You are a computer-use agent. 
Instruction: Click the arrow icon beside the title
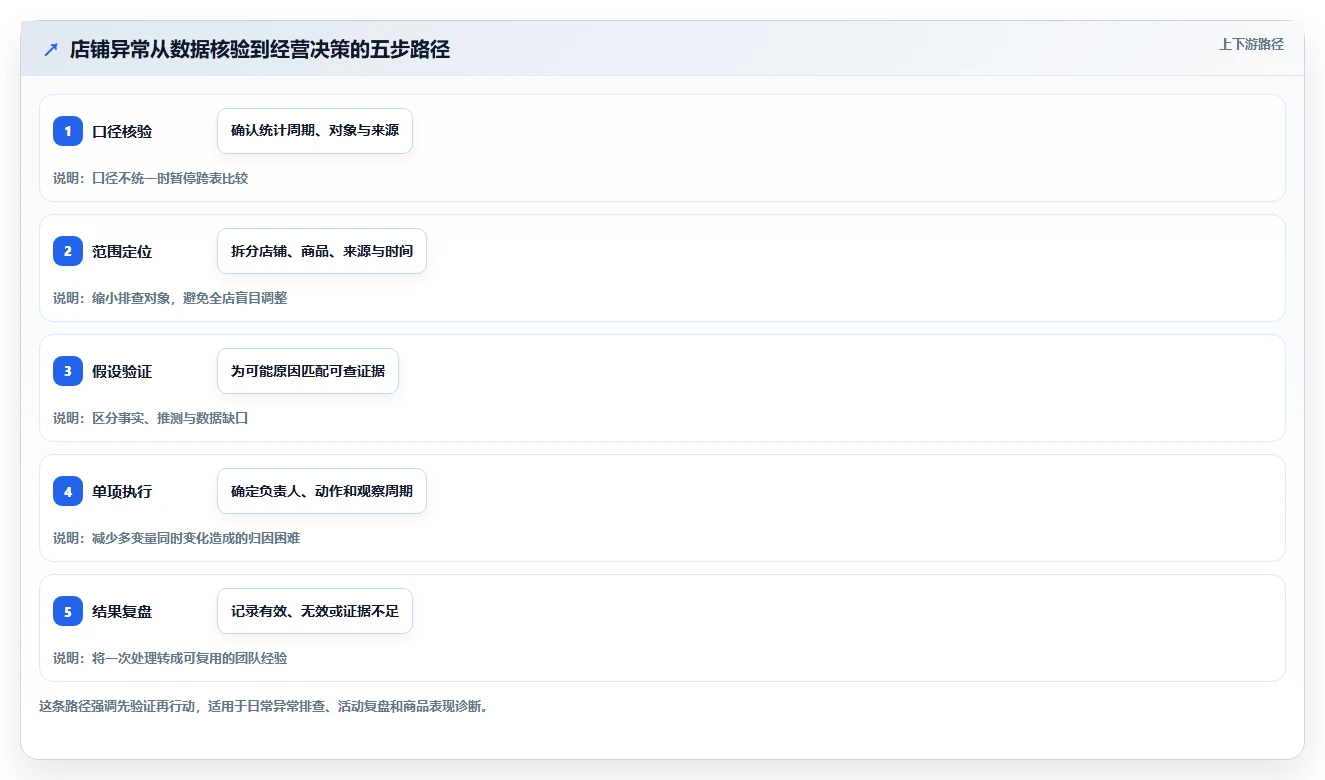(51, 50)
